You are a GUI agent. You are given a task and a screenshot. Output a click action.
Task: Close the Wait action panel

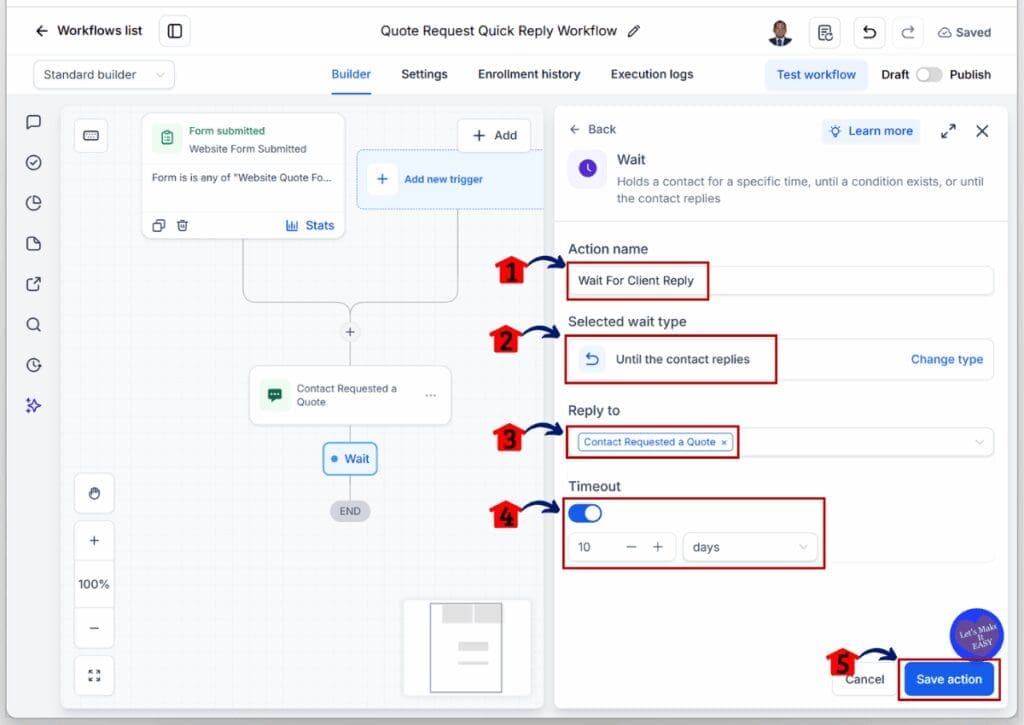pos(982,131)
